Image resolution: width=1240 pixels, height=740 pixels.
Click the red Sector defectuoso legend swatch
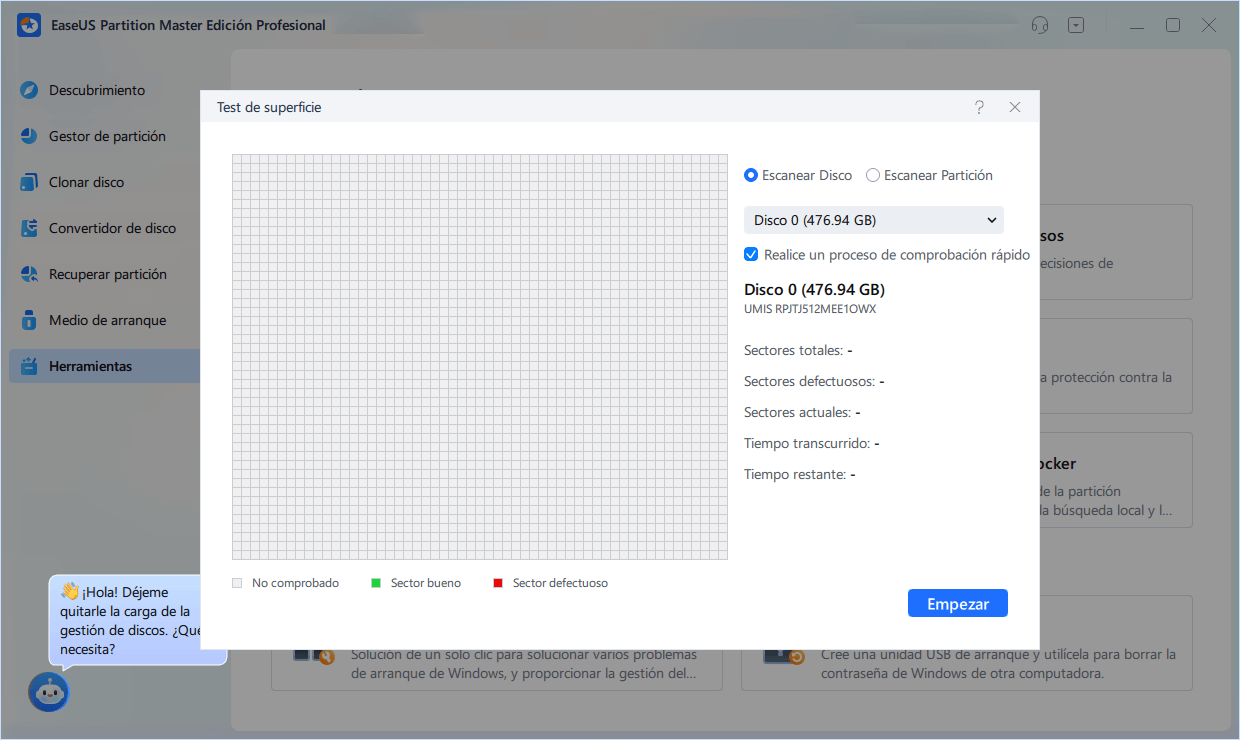(x=498, y=583)
